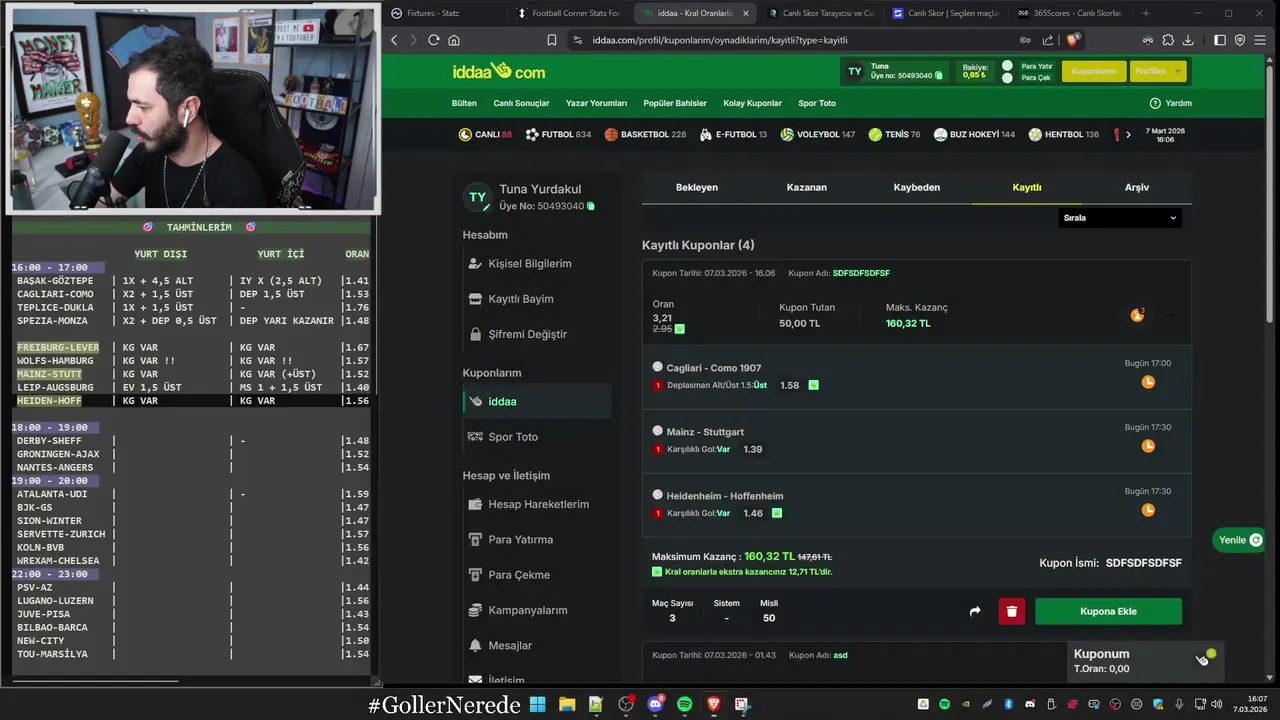The image size is (1280, 720).
Task: Open Spotify from the Windows taskbar
Action: (x=684, y=704)
